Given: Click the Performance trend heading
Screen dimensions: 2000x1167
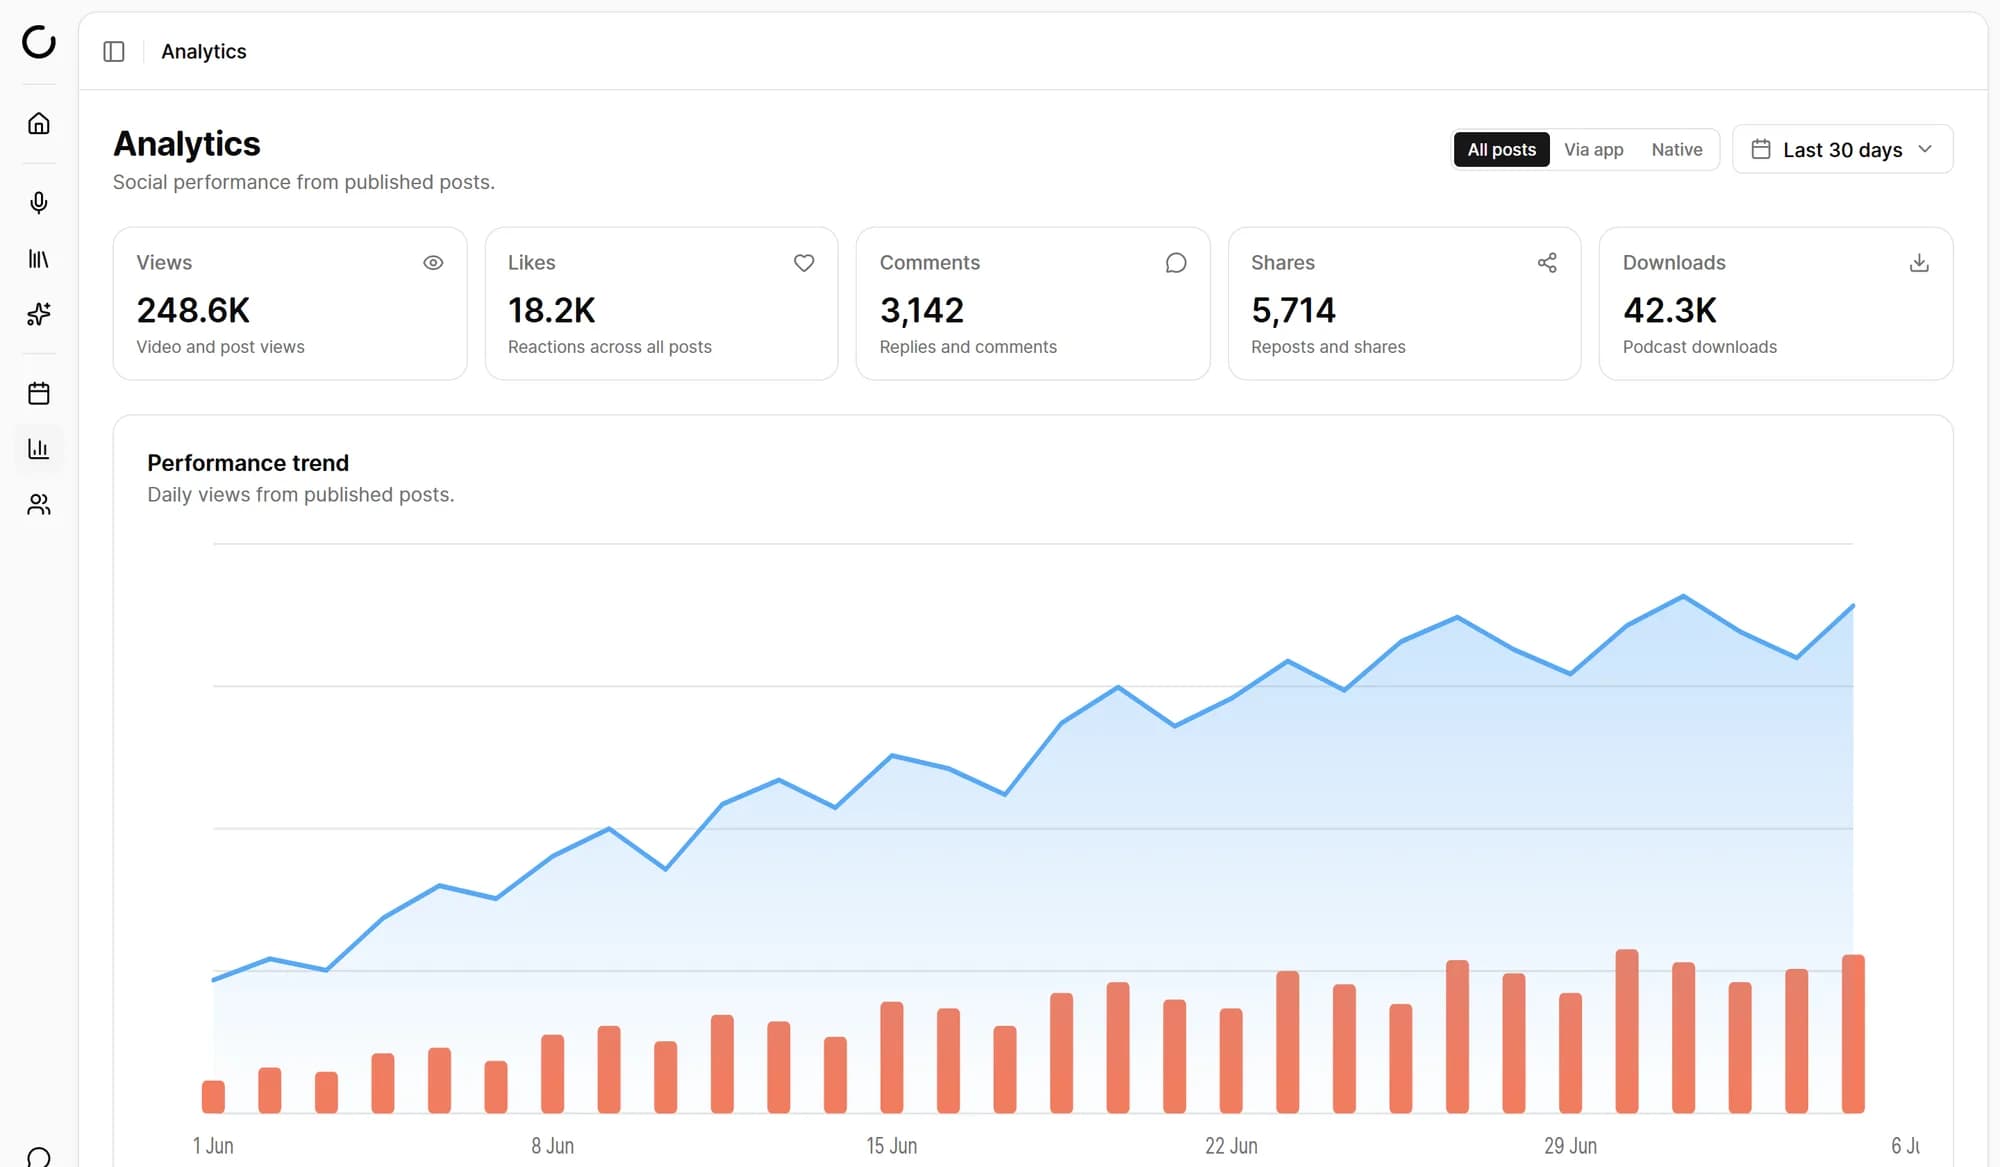Looking at the screenshot, I should (x=248, y=463).
